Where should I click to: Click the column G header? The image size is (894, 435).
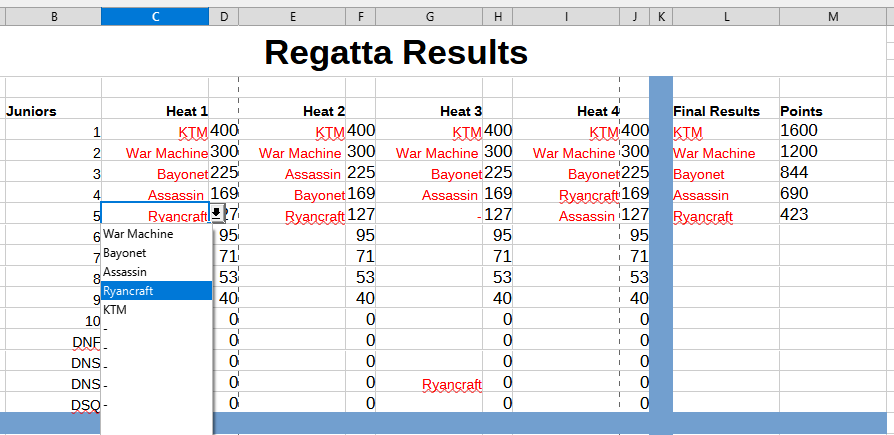pyautogui.click(x=429, y=17)
